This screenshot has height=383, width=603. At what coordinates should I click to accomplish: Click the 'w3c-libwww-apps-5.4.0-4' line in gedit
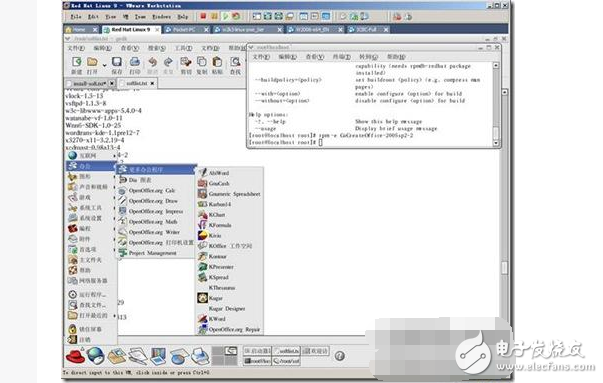[x=104, y=111]
